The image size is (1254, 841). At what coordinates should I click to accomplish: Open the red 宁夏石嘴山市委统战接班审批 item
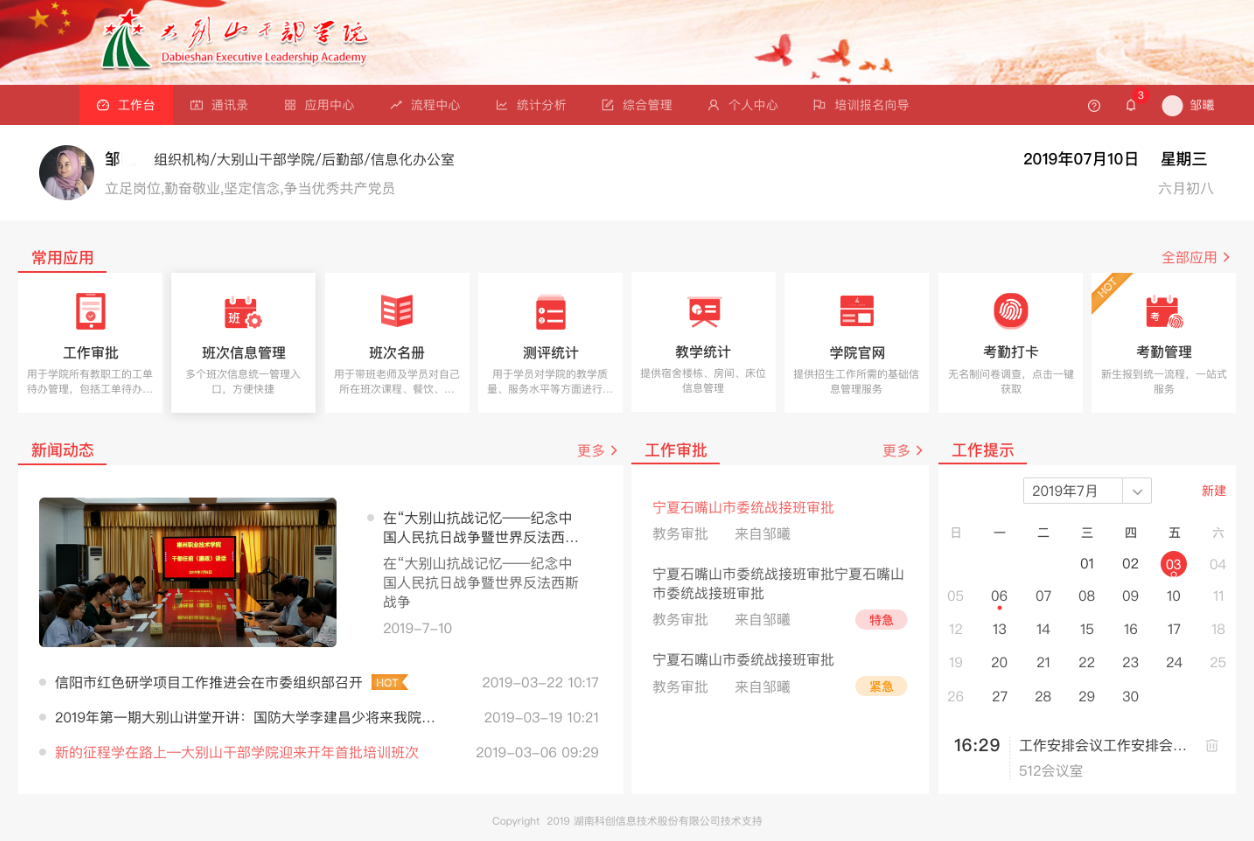tap(743, 508)
